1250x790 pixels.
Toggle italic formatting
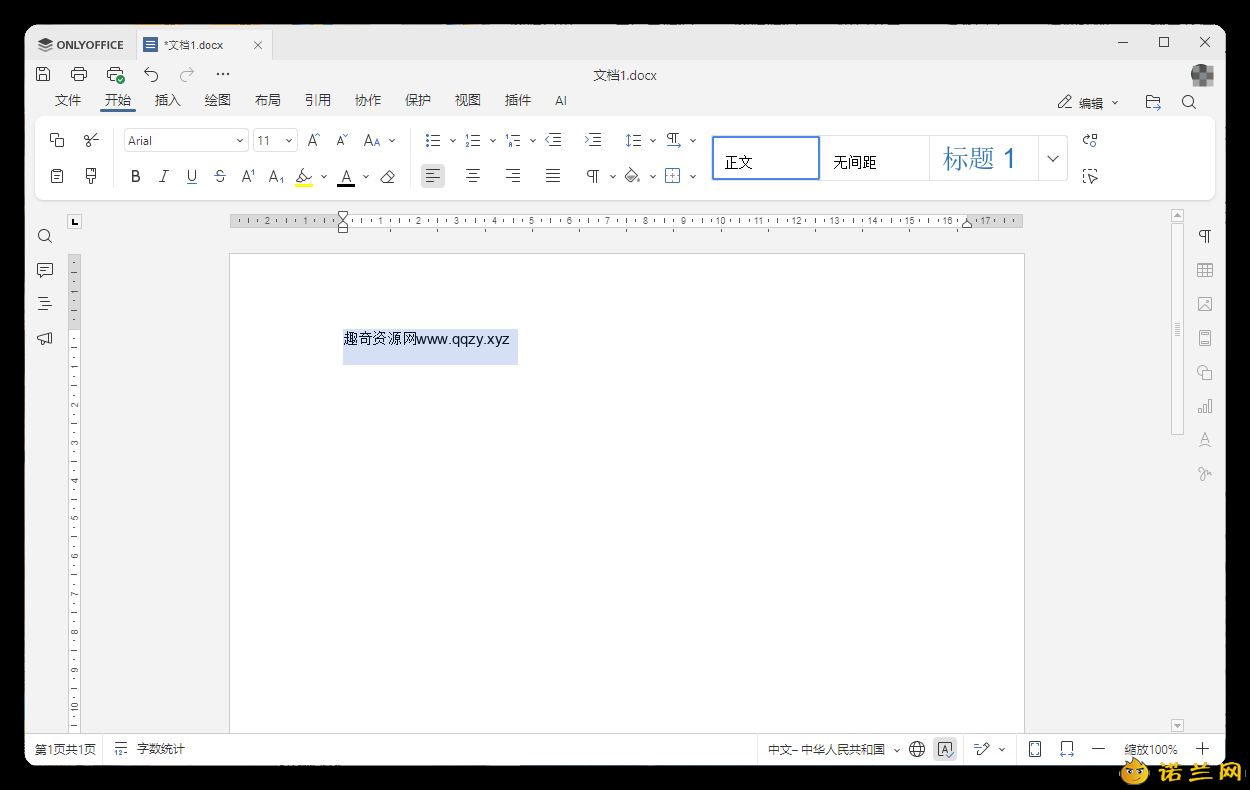pyautogui.click(x=164, y=176)
